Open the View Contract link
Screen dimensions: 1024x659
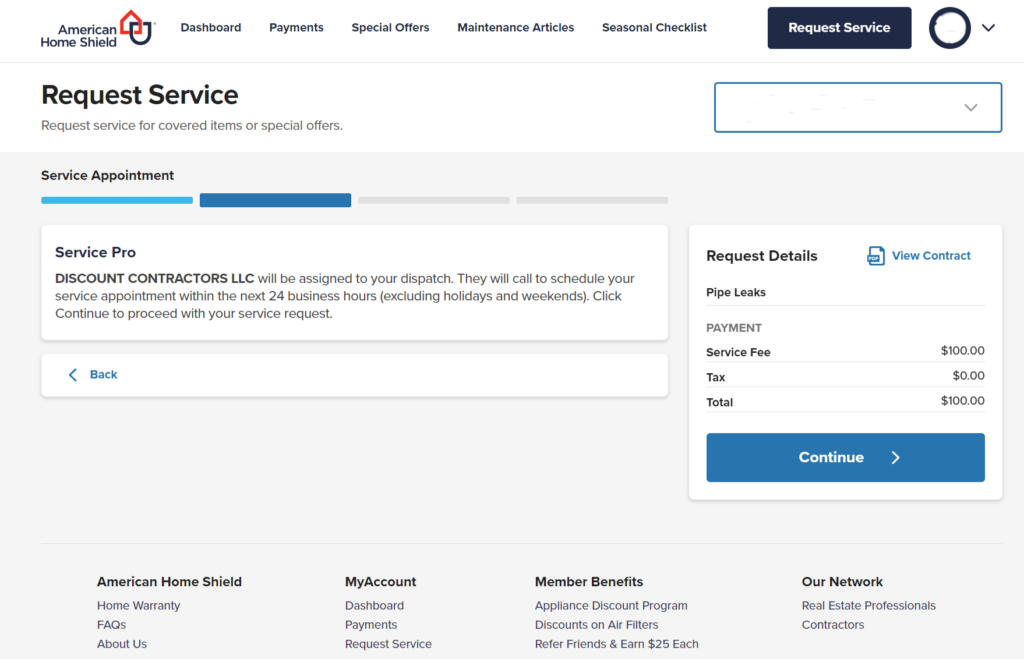click(x=930, y=256)
